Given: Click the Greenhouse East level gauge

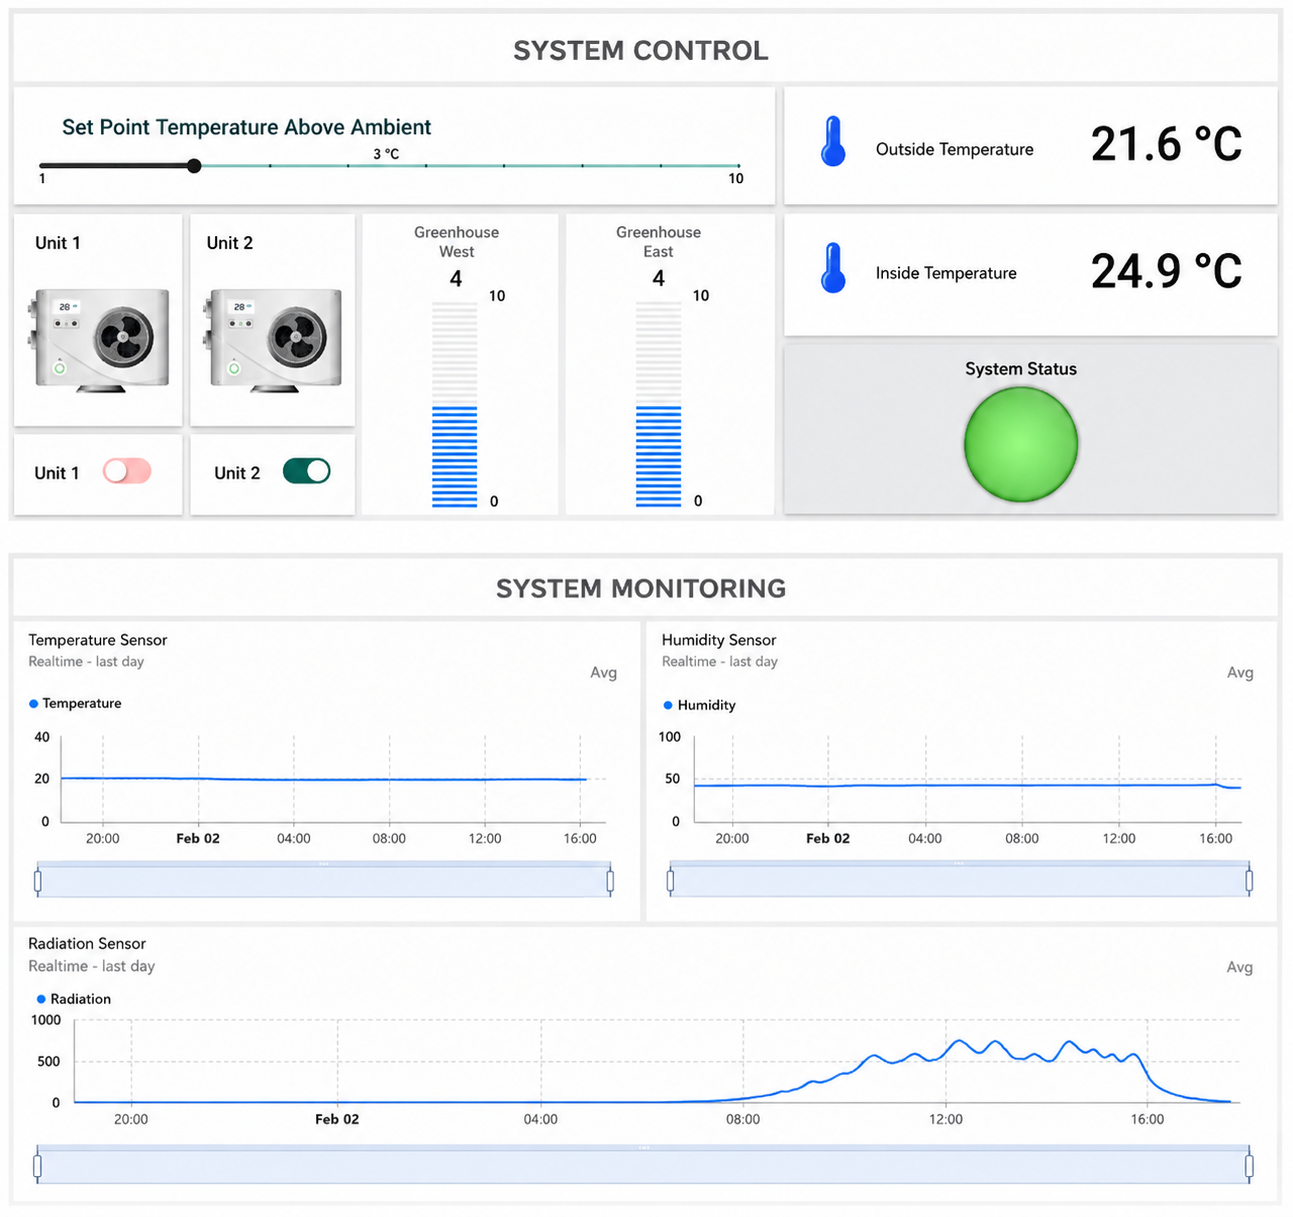Looking at the screenshot, I should [x=658, y=404].
